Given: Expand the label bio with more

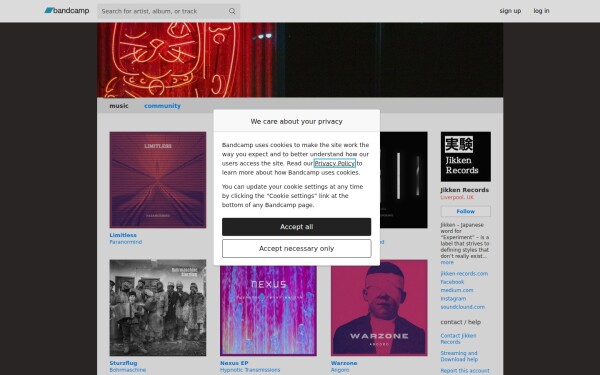Looking at the screenshot, I should point(447,262).
